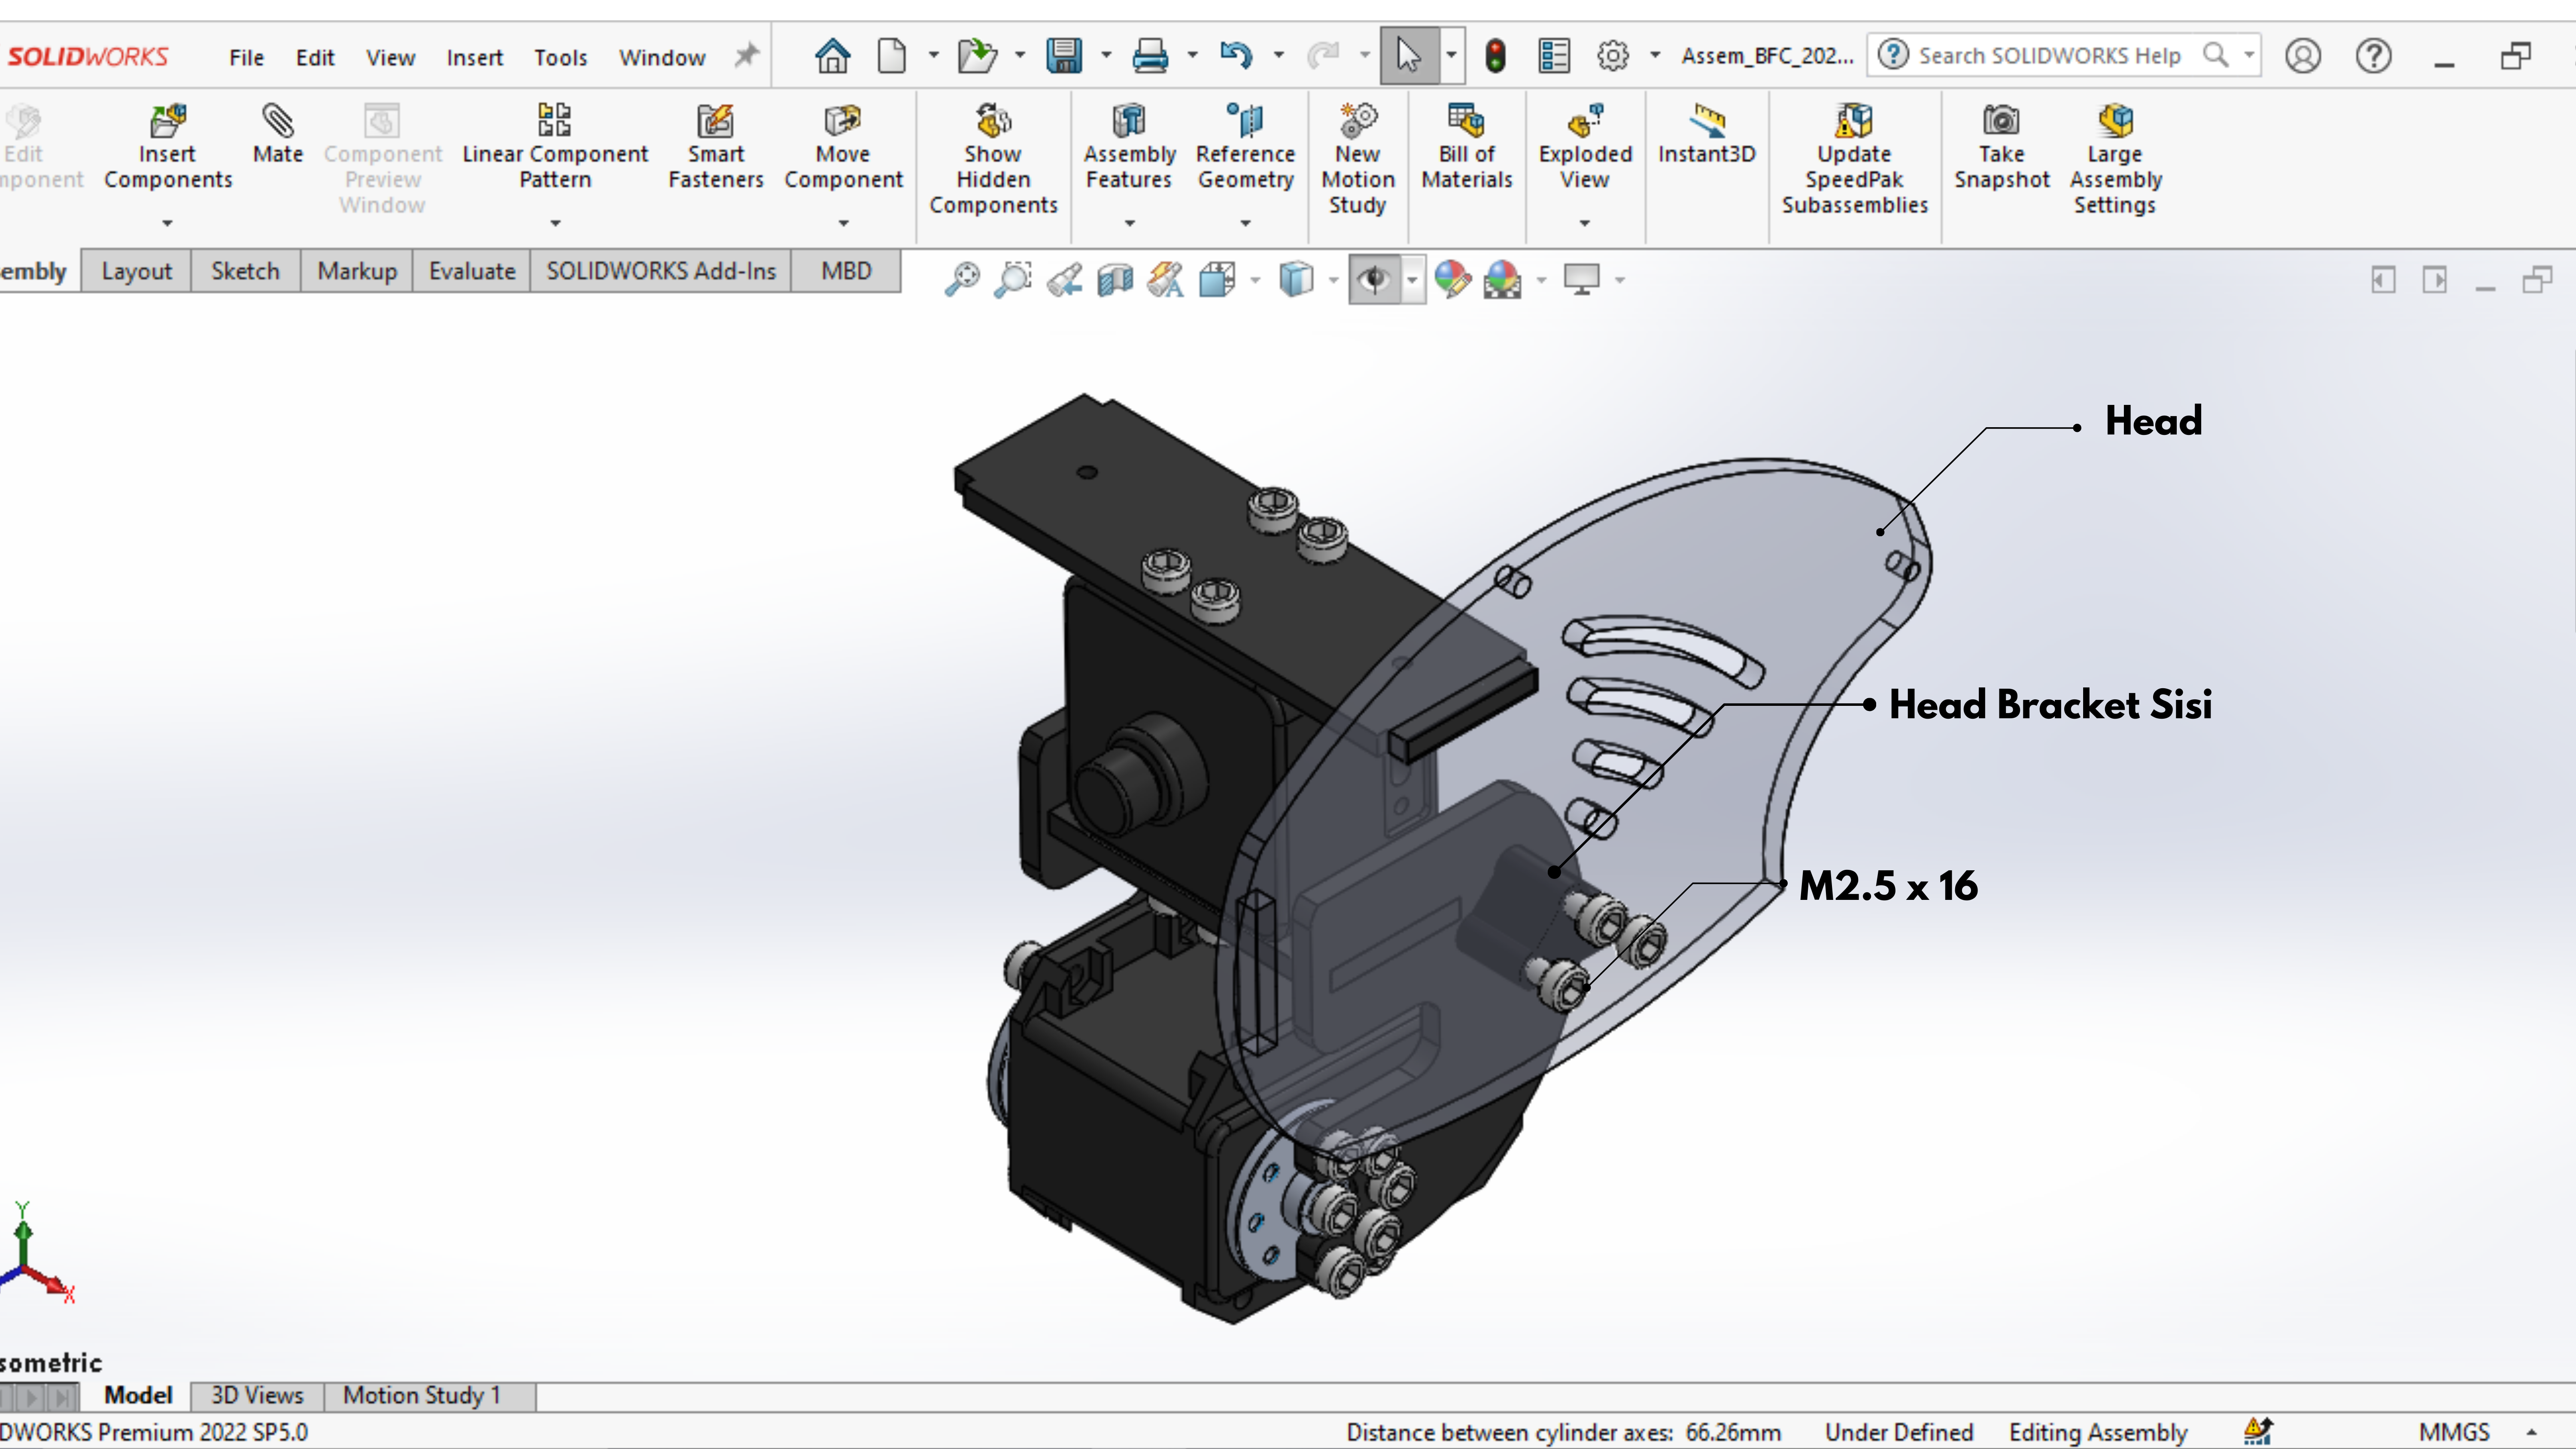2576x1449 pixels.
Task: Open the Window menu
Action: coord(662,57)
